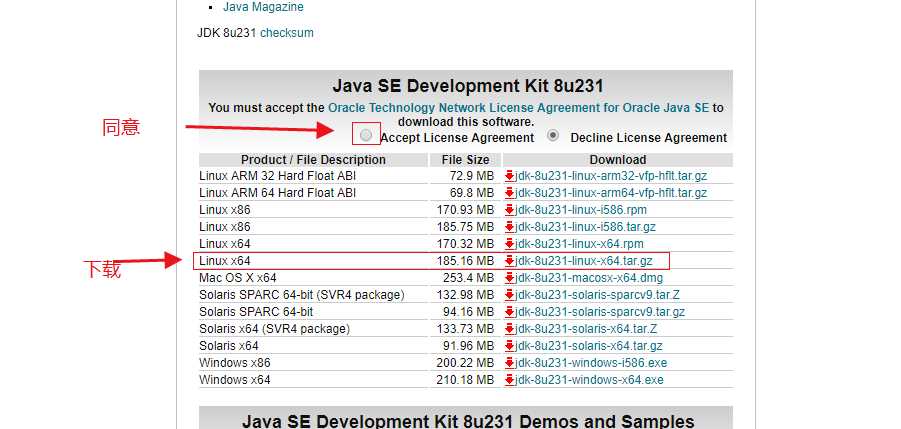
Task: Click red download arrow icon for solaris-sparcv9.tar.Z
Action: pos(509,295)
